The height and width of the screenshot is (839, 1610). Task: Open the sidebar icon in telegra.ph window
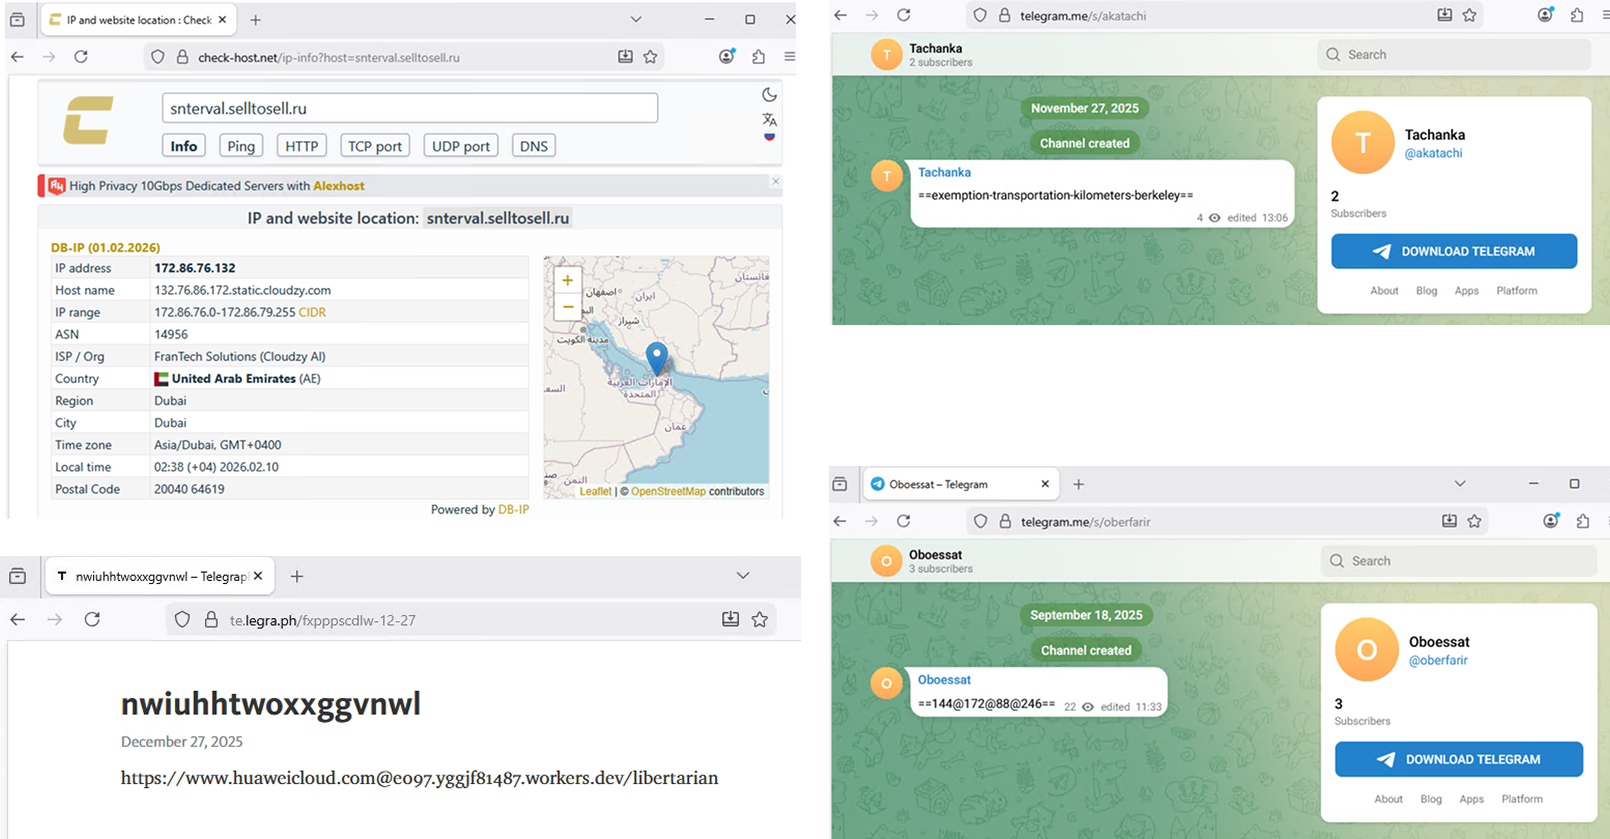tap(17, 576)
